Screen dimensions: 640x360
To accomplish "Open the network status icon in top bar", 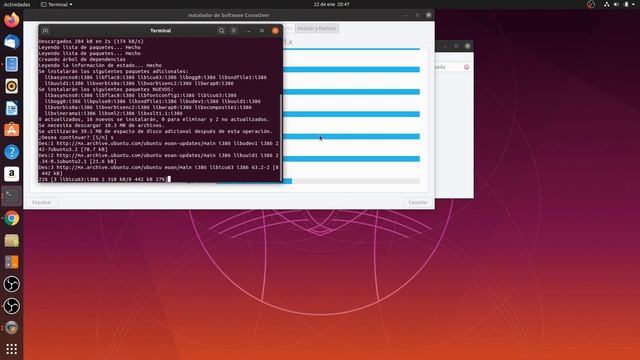I will [607, 4].
